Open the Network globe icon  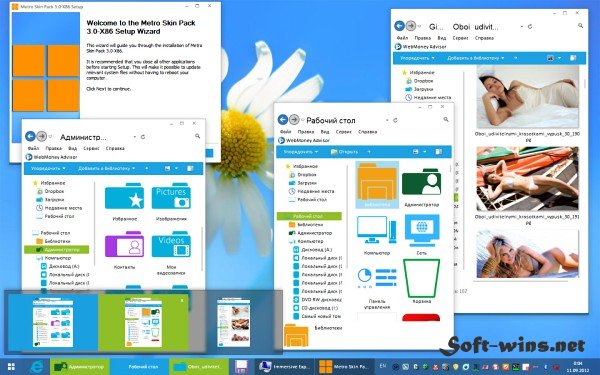pos(422,231)
